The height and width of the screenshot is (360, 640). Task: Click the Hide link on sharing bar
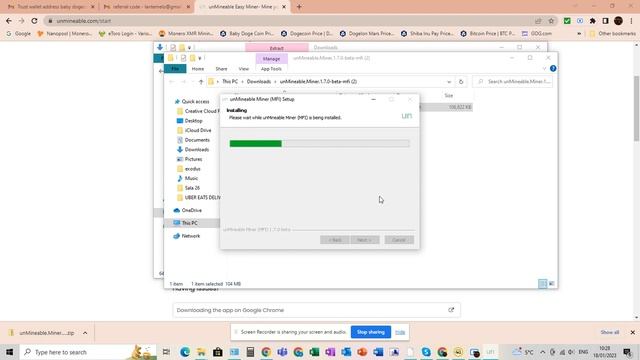400,332
